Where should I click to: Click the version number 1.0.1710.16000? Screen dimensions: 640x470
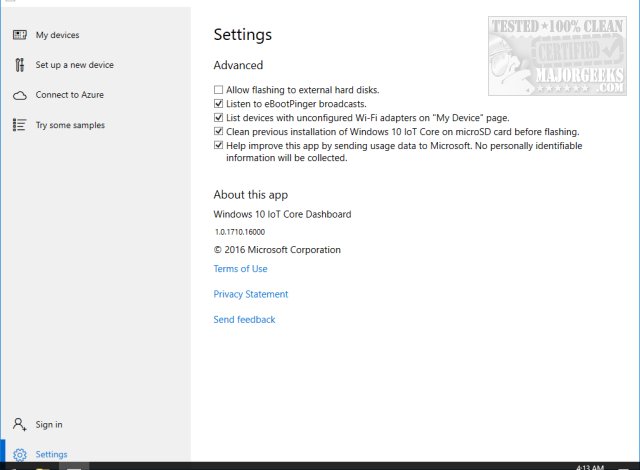240,232
